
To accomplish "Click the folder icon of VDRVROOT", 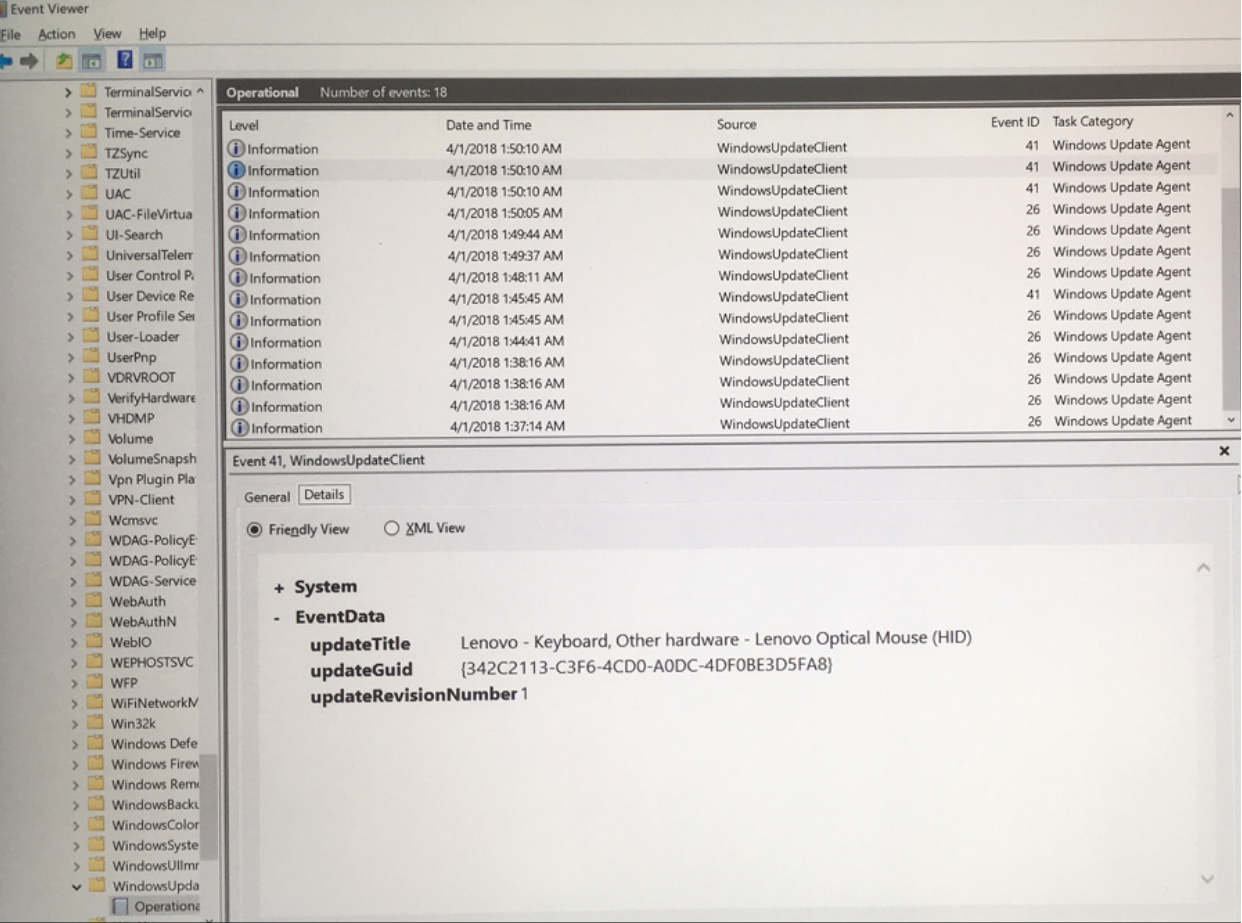I will click(x=93, y=377).
